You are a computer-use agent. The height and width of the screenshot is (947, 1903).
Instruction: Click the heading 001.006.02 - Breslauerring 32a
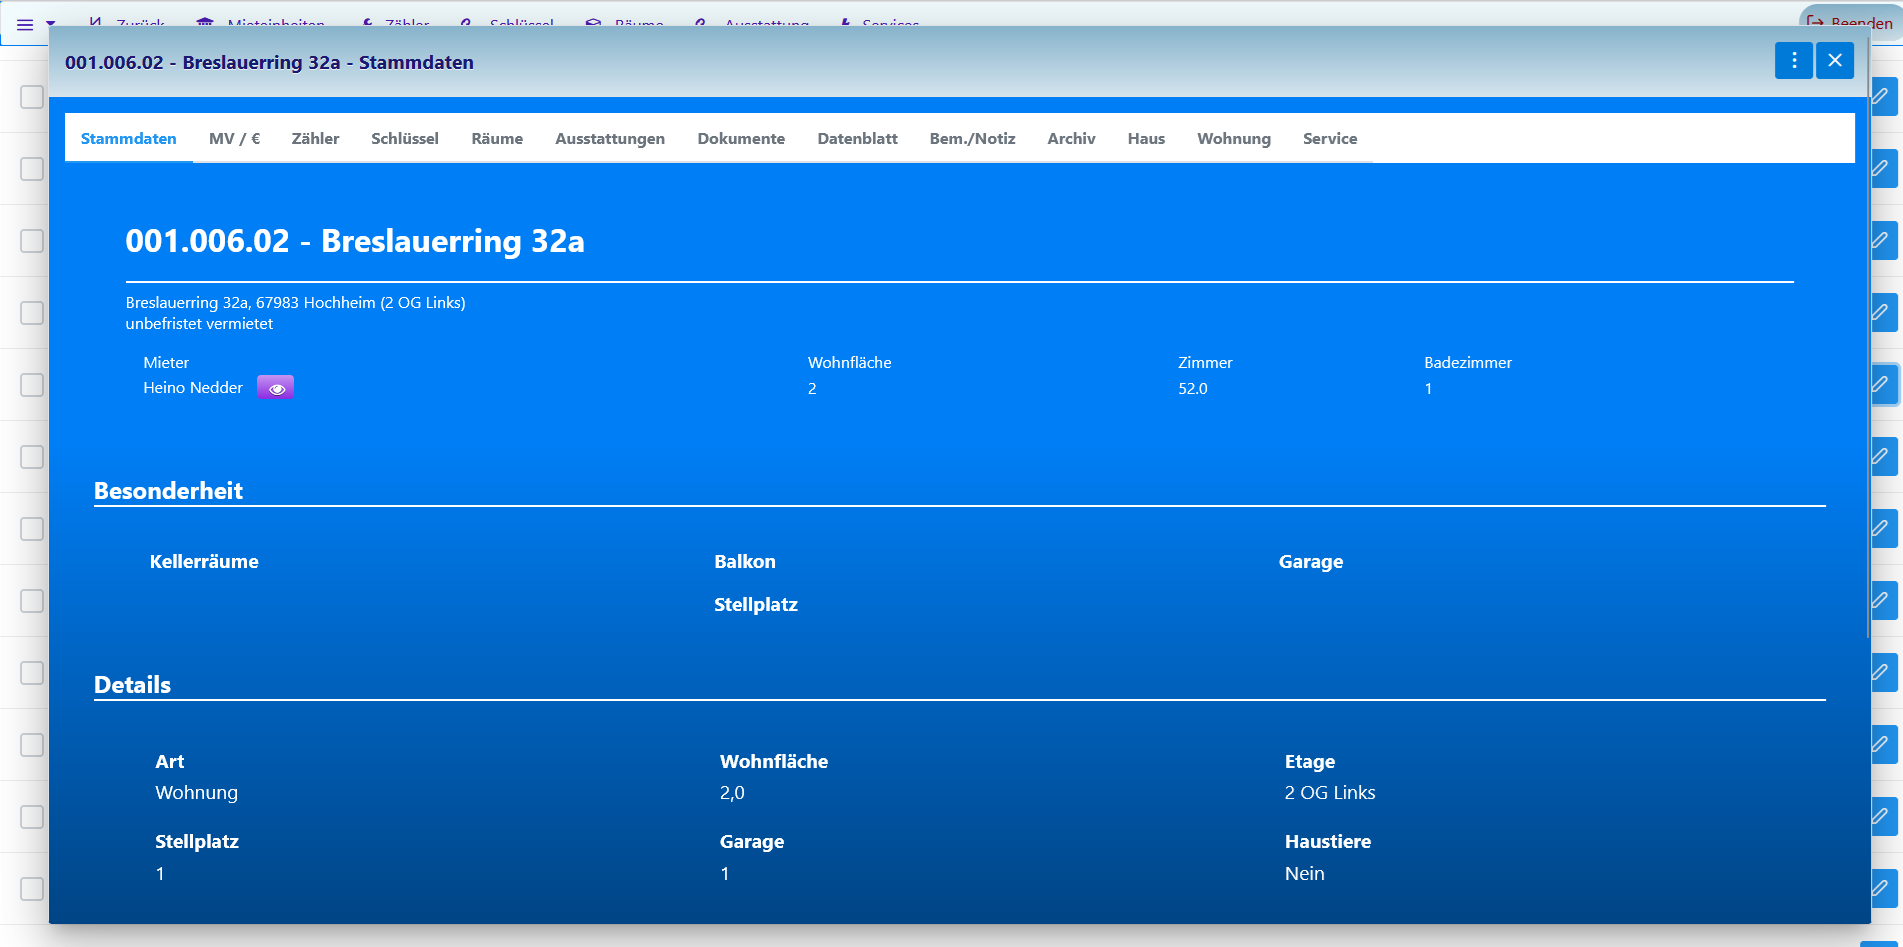pyautogui.click(x=355, y=241)
